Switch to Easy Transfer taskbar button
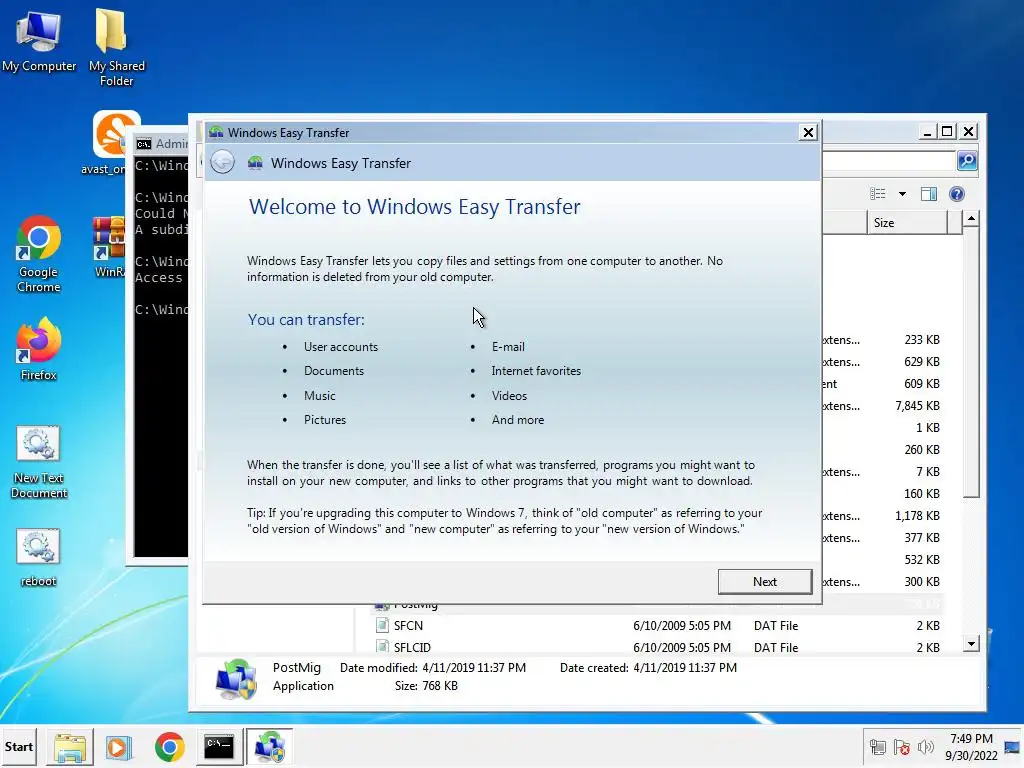This screenshot has height=768, width=1024. (x=270, y=747)
